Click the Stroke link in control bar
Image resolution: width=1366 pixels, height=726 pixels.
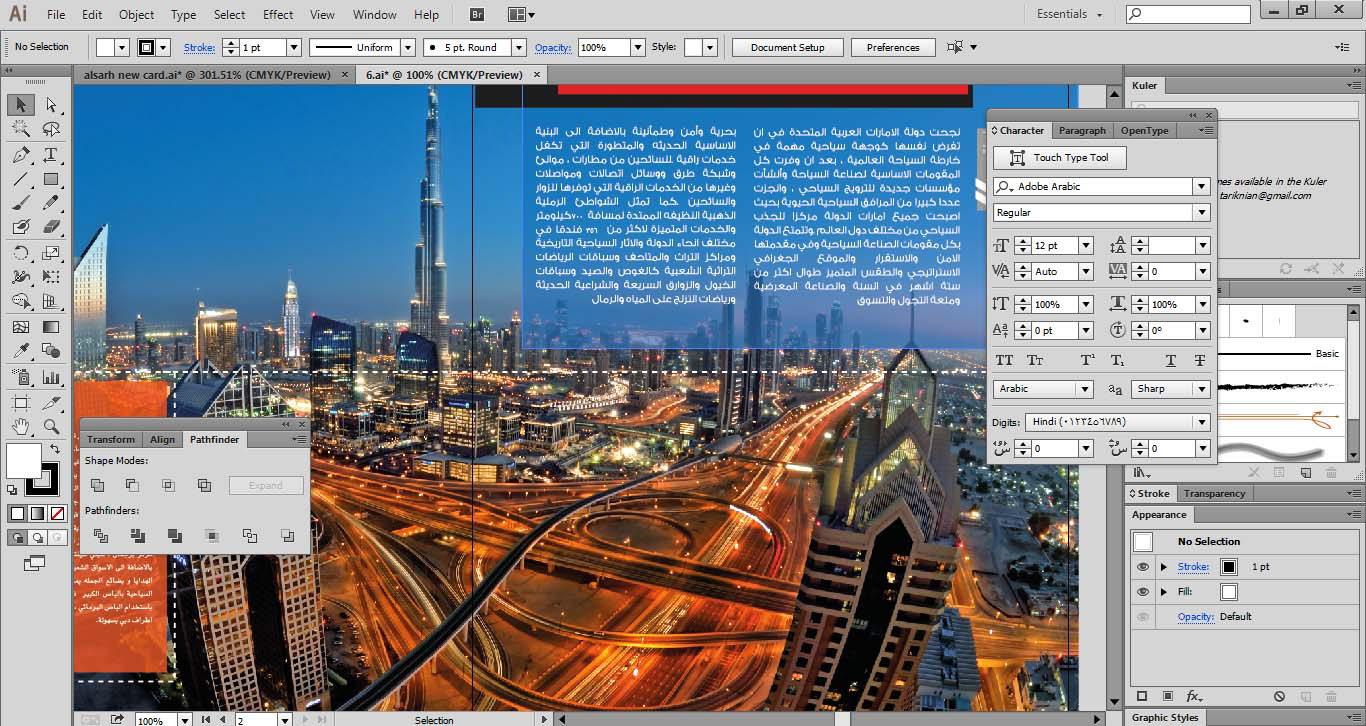tap(199, 47)
